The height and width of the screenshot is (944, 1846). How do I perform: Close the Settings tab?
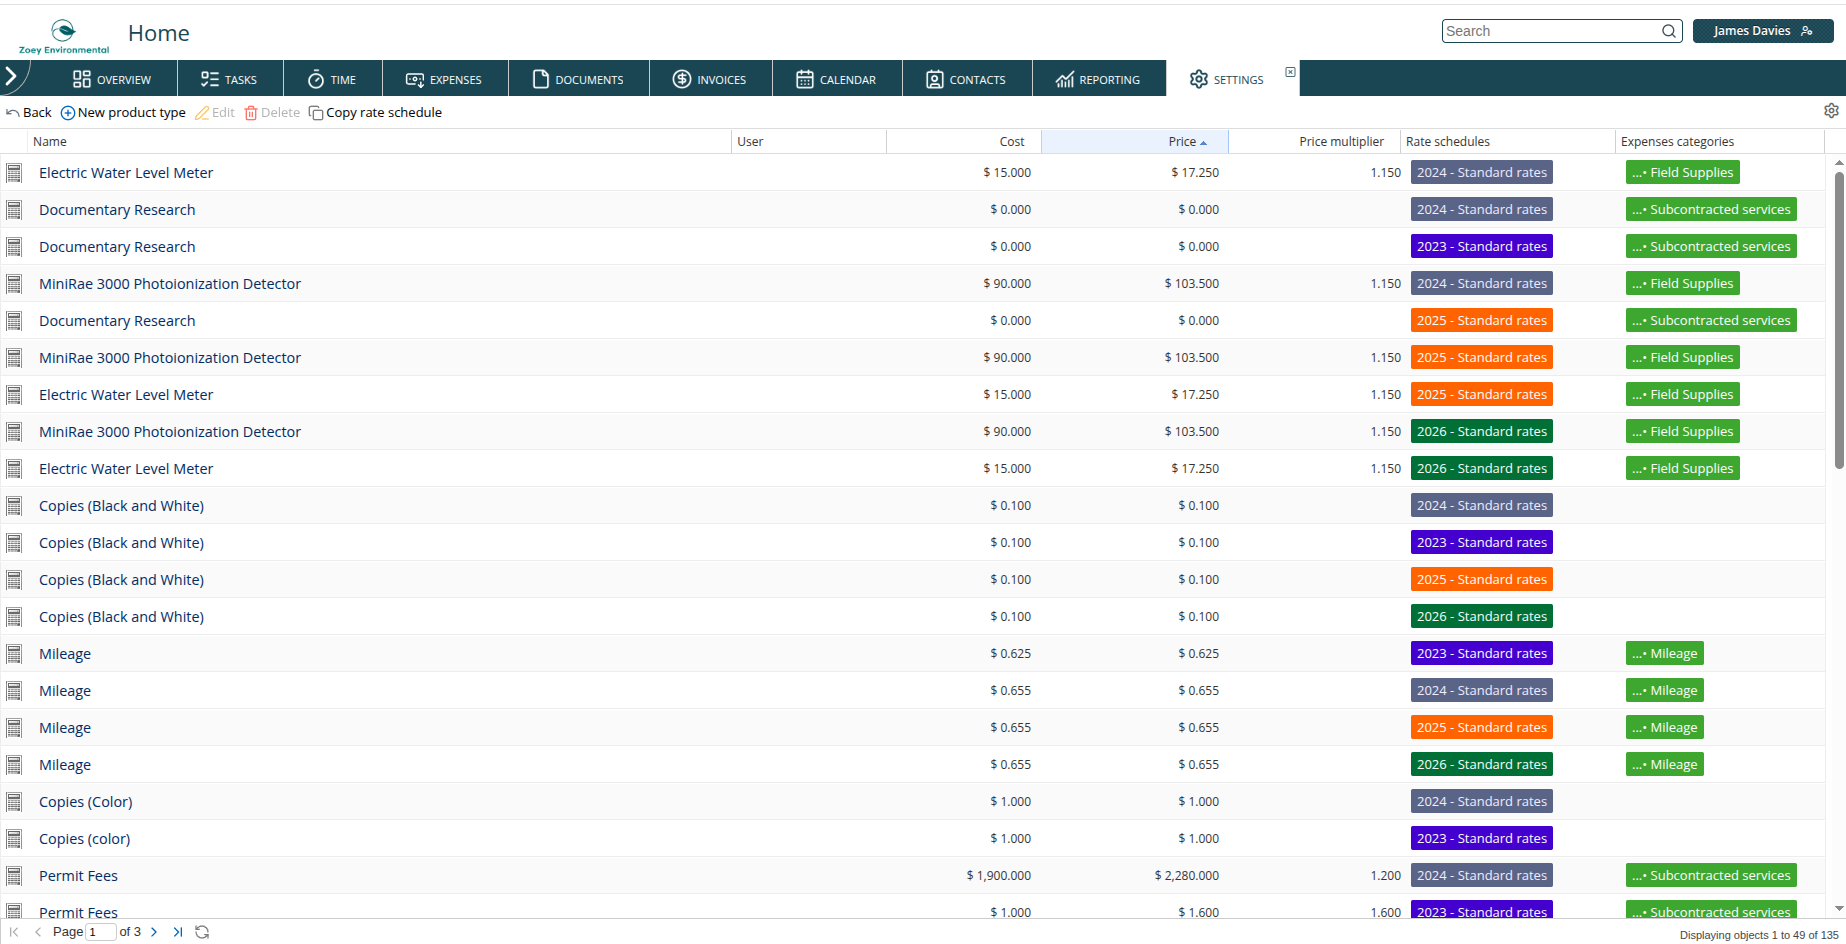[x=1290, y=72]
